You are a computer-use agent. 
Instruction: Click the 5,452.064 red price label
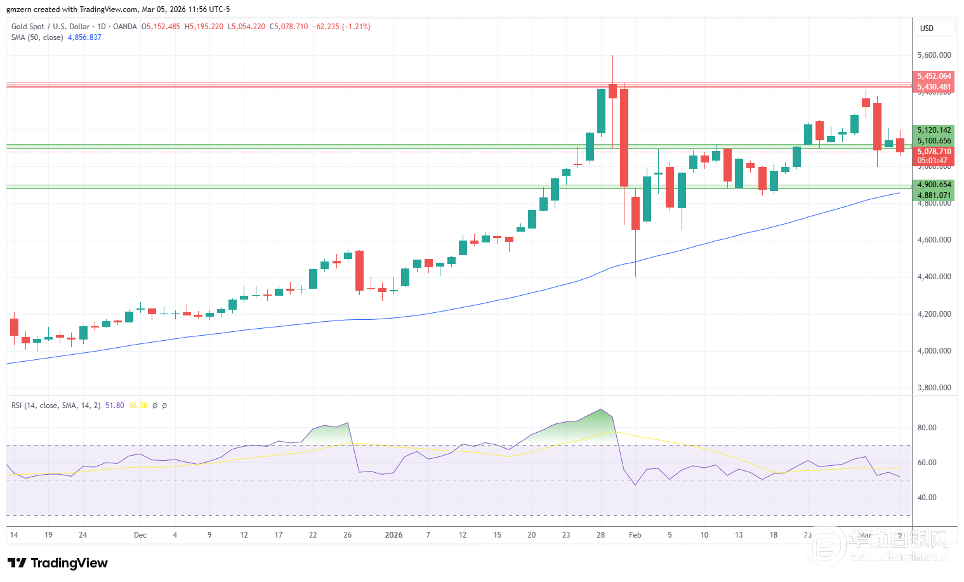[x=933, y=76]
